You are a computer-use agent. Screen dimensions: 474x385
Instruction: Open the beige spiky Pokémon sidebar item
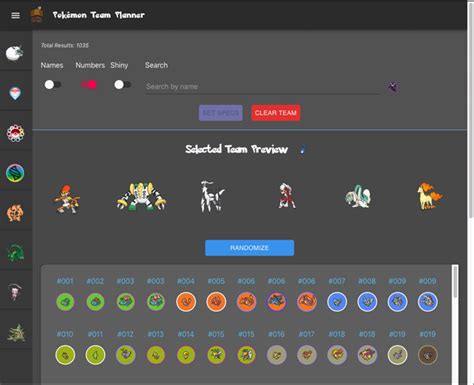16,333
